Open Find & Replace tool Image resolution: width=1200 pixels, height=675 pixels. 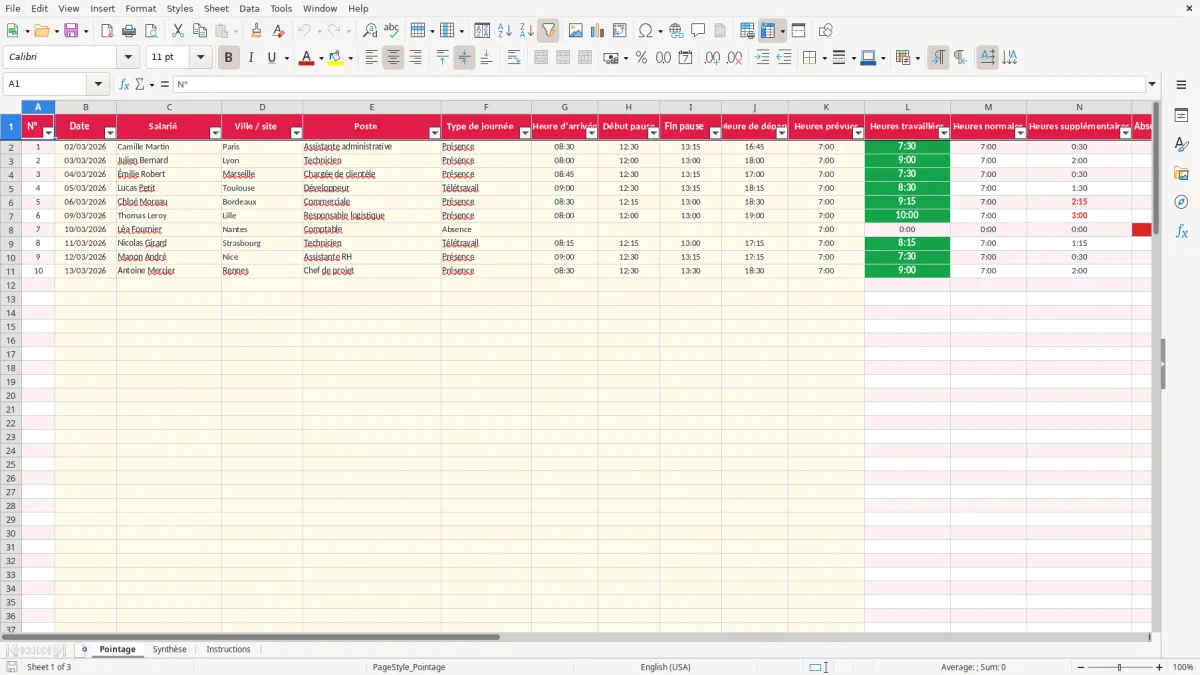click(370, 31)
